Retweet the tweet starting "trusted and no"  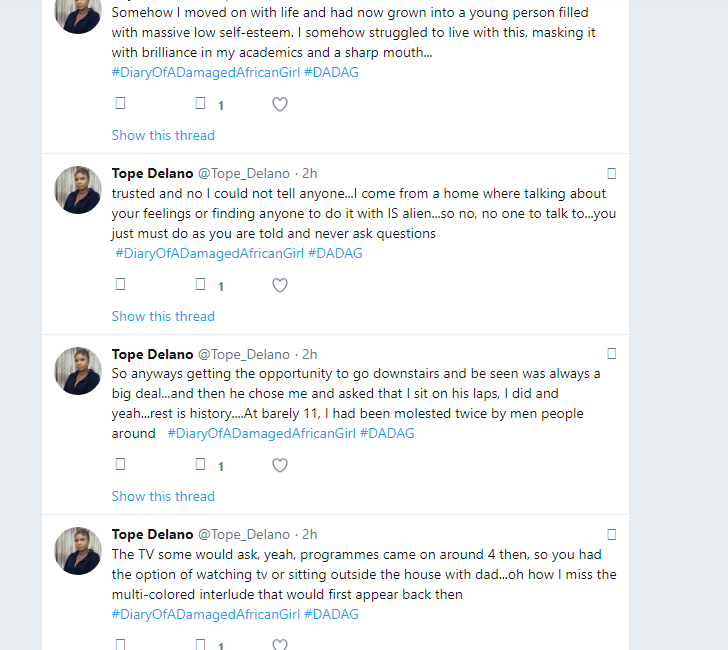click(x=201, y=285)
